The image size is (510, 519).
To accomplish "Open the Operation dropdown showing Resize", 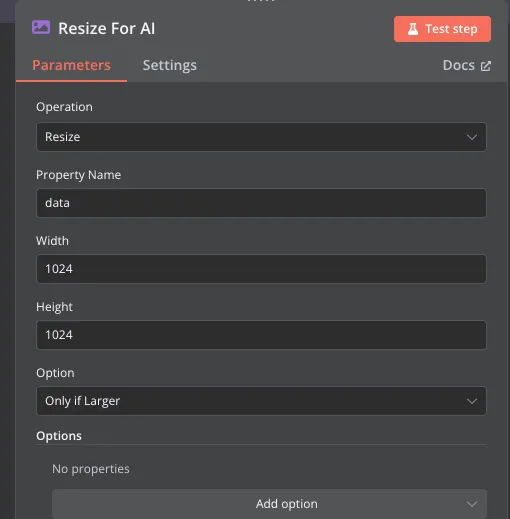I will pos(261,137).
